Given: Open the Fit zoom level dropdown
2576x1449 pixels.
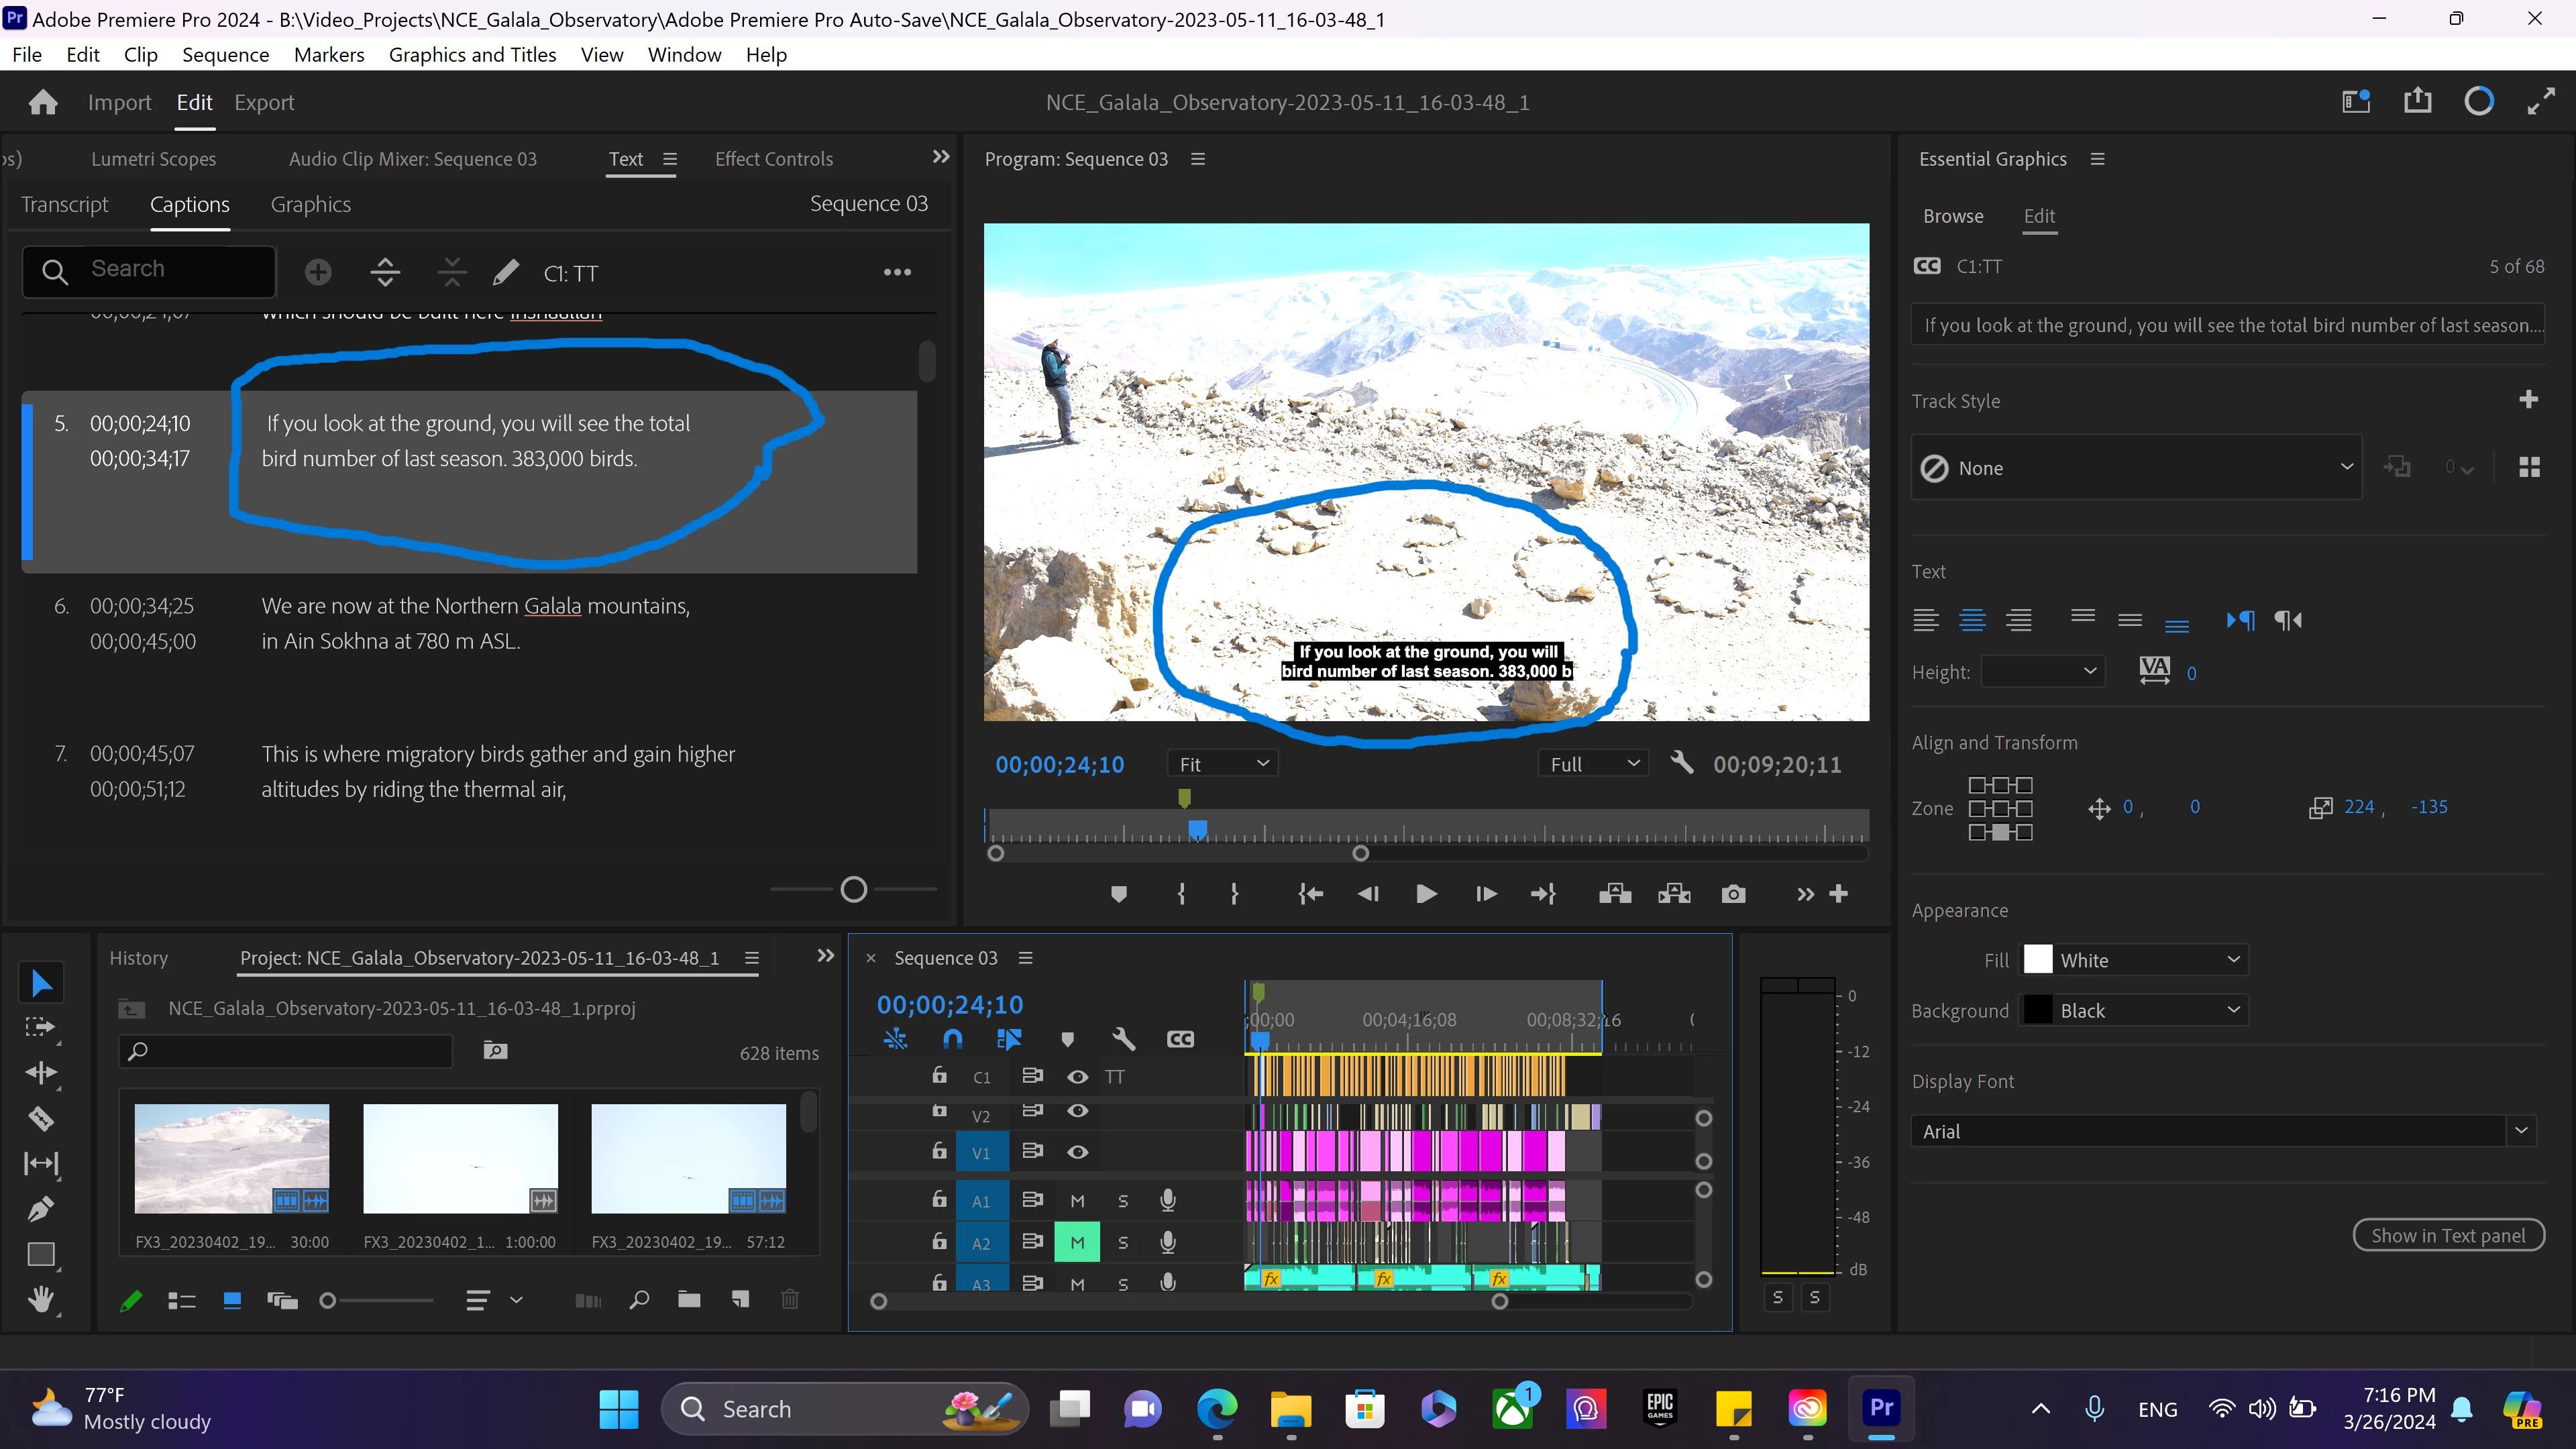Looking at the screenshot, I should click(1223, 764).
